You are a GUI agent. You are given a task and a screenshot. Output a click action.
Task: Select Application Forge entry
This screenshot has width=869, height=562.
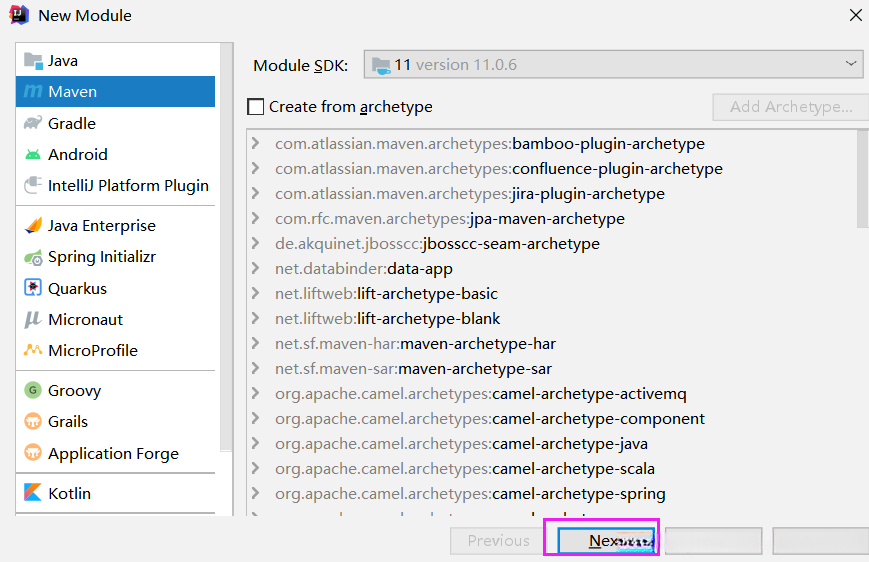click(115, 453)
